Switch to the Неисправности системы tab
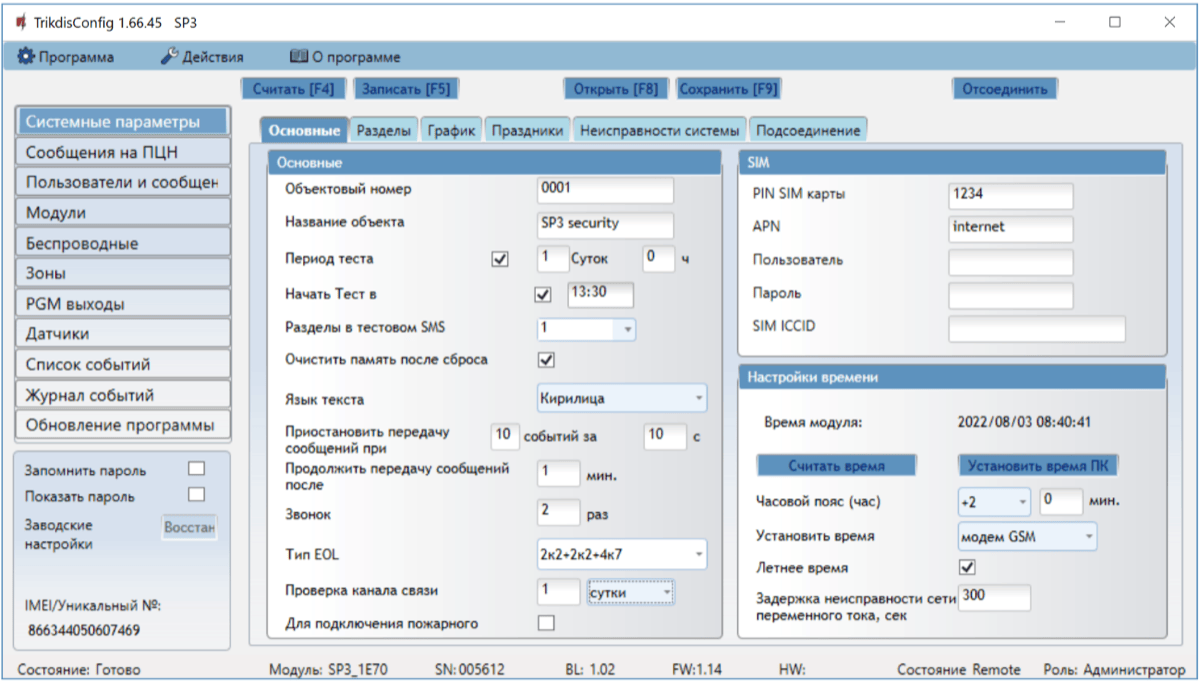 point(659,131)
